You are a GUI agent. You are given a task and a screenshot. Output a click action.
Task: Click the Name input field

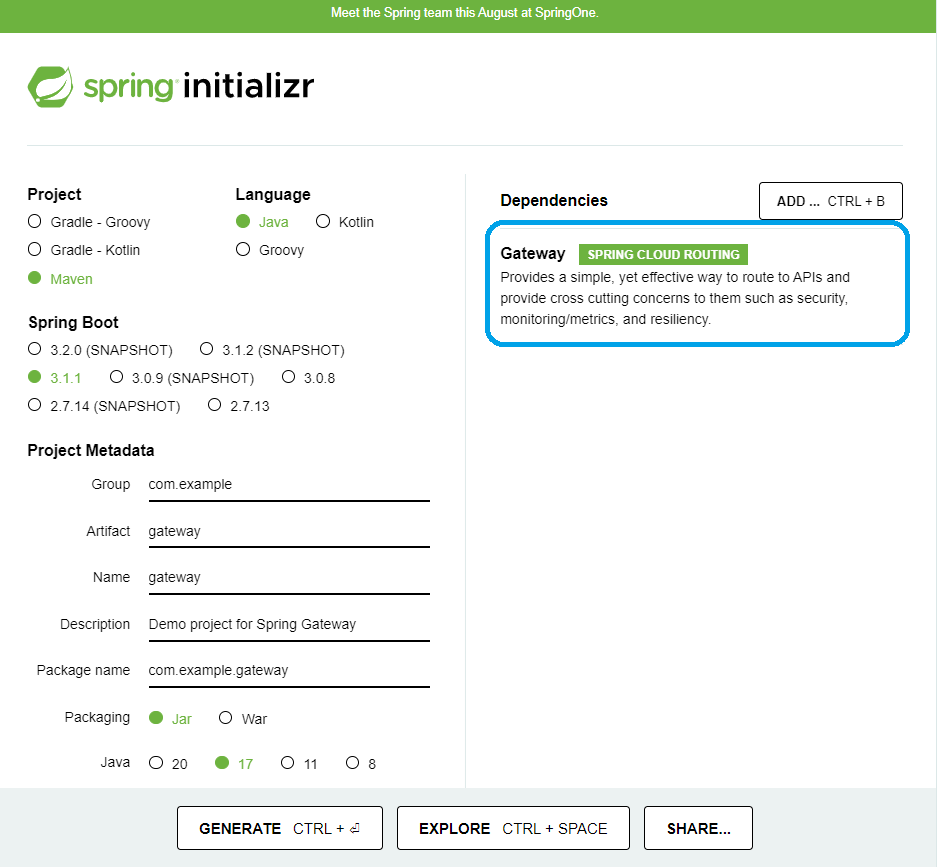coord(289,578)
